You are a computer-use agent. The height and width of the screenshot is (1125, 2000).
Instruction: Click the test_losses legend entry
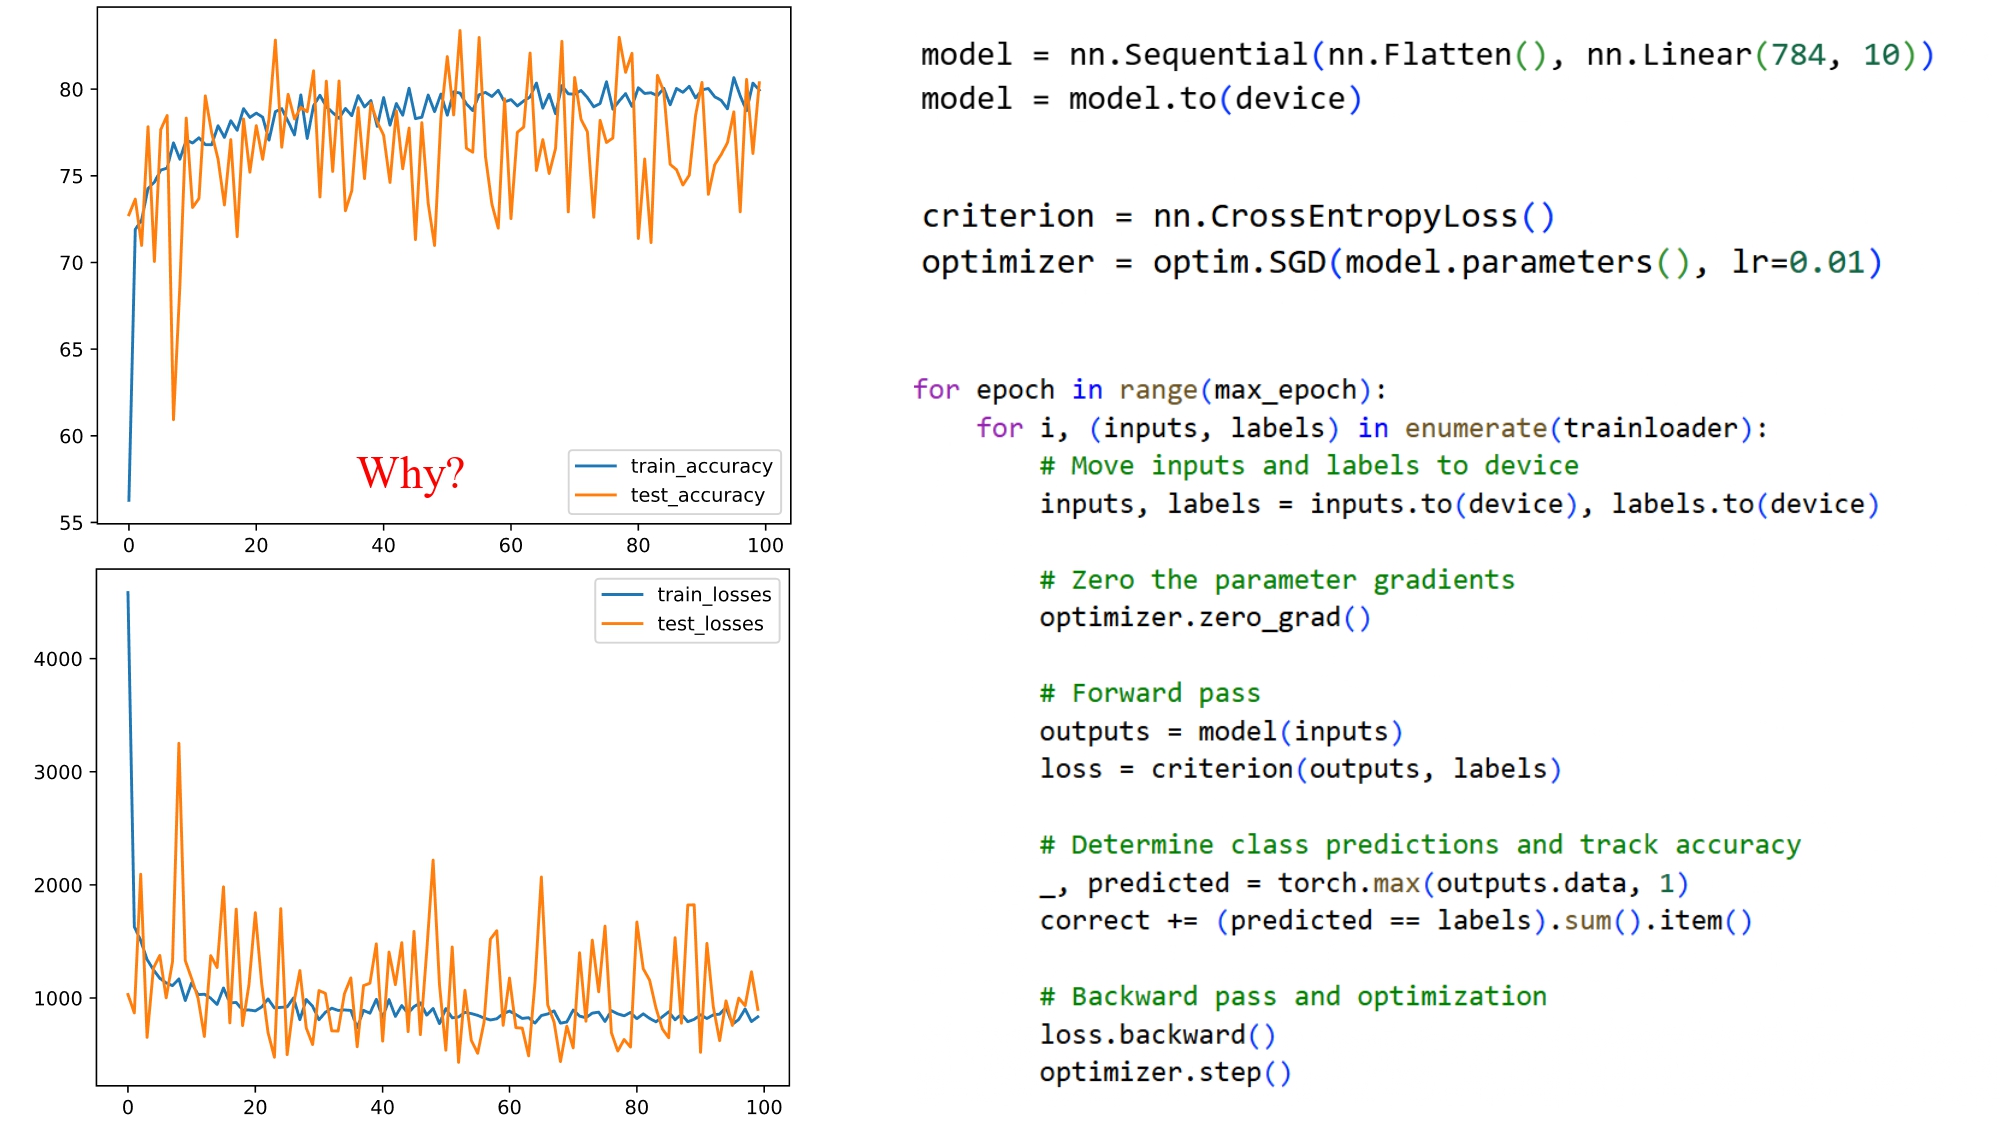(x=709, y=624)
